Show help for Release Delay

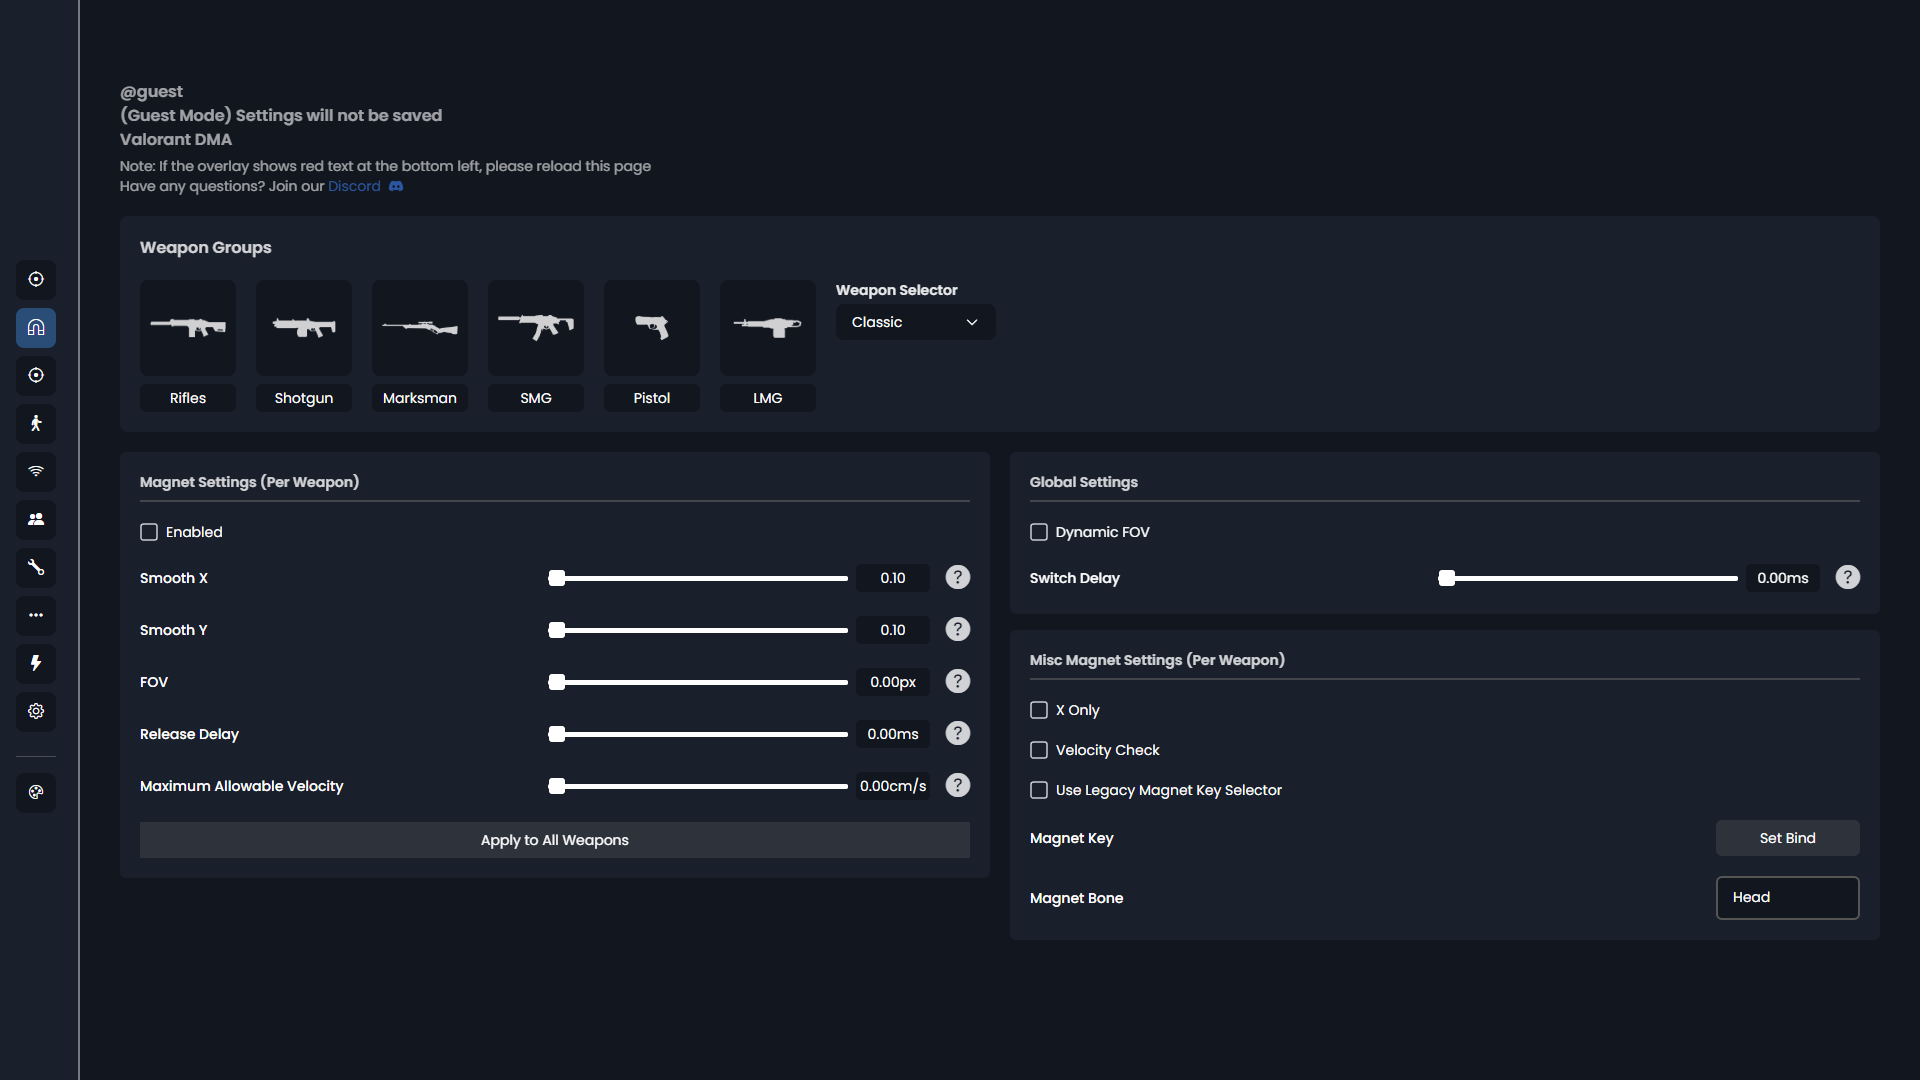[x=958, y=734]
